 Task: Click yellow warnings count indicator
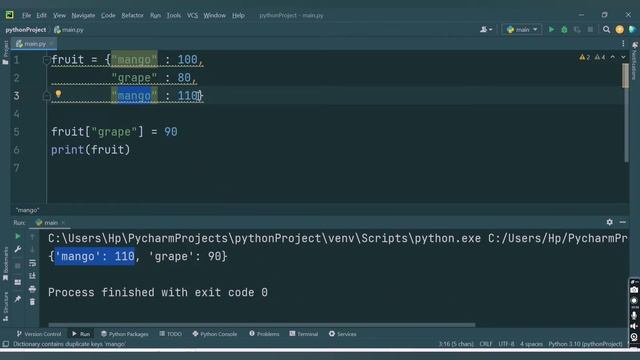584,58
